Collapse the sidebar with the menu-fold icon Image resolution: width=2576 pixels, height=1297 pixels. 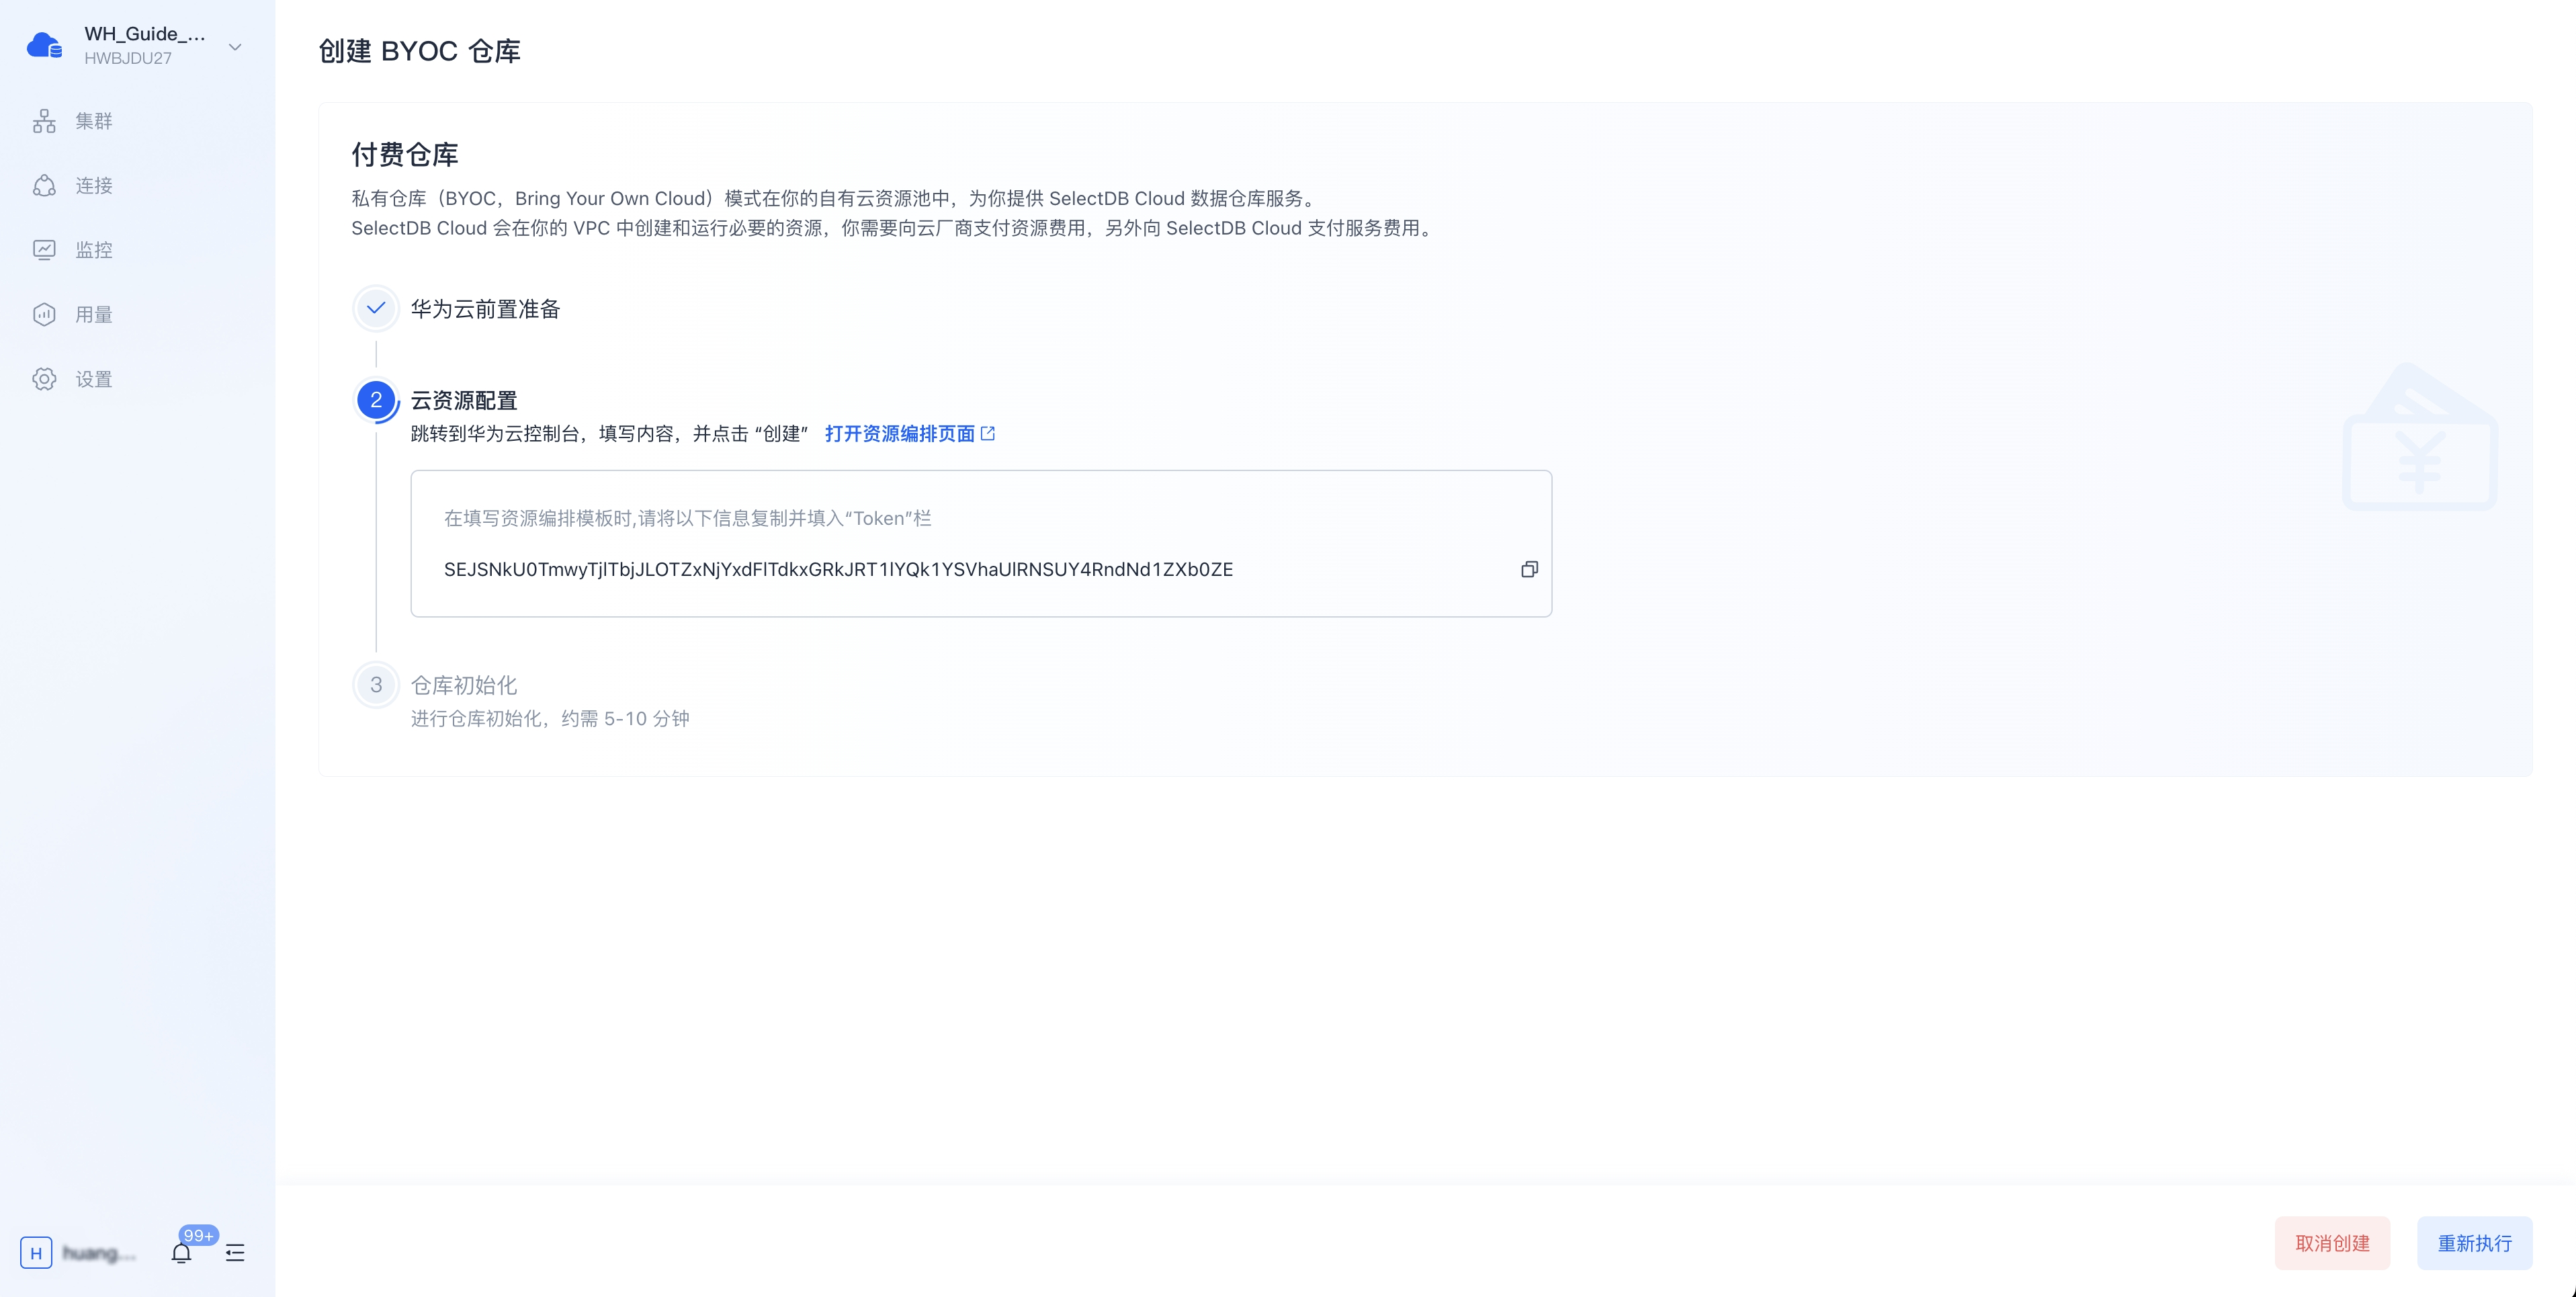pos(235,1253)
